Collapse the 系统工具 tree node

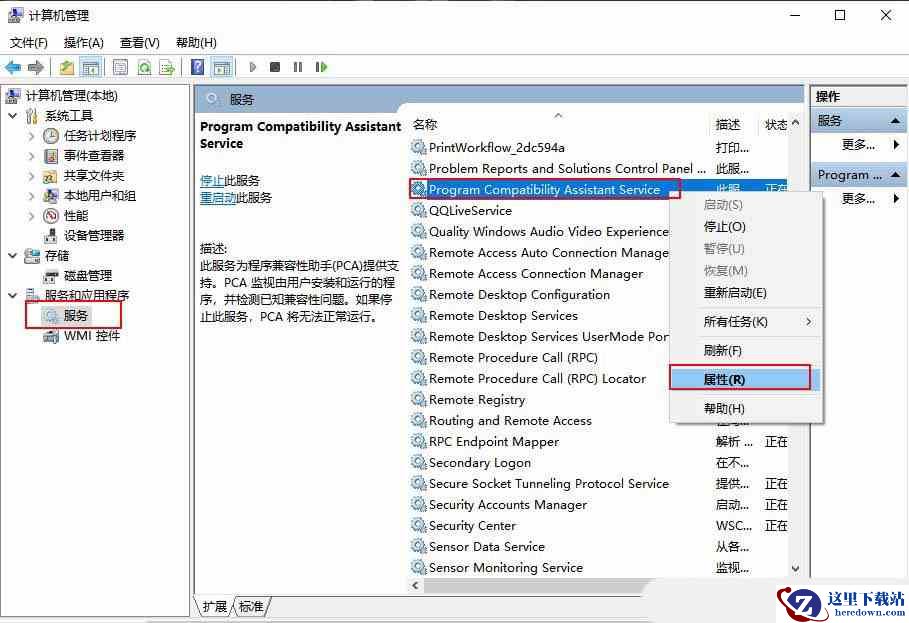pyautogui.click(x=13, y=116)
